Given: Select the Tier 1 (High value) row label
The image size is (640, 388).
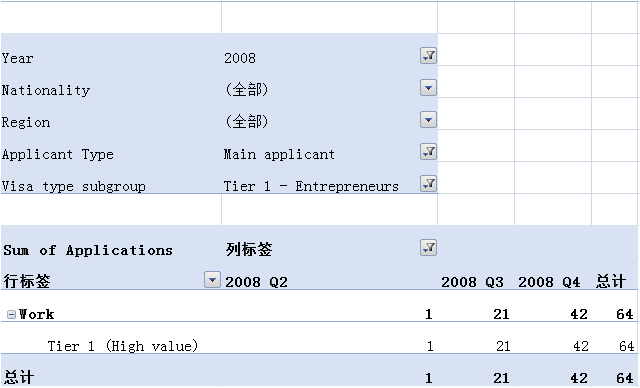Looking at the screenshot, I should pos(122,346).
